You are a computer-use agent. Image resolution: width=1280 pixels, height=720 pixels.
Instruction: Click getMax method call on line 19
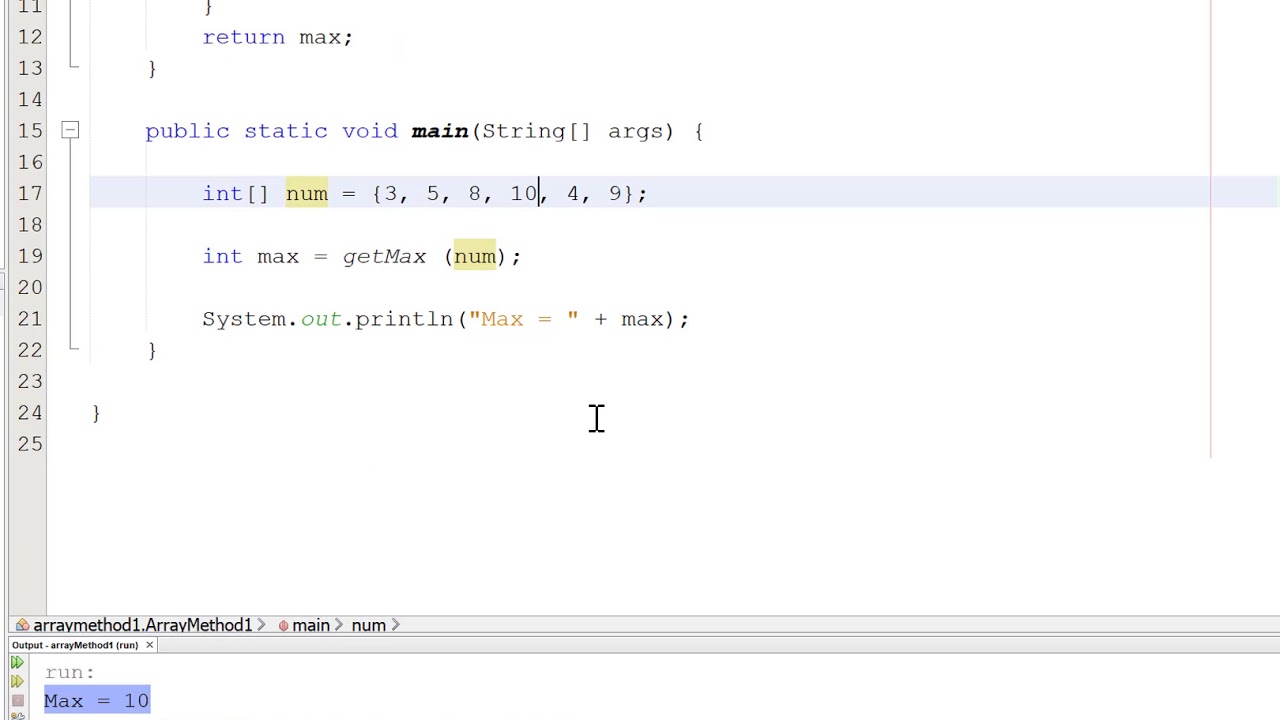[384, 256]
